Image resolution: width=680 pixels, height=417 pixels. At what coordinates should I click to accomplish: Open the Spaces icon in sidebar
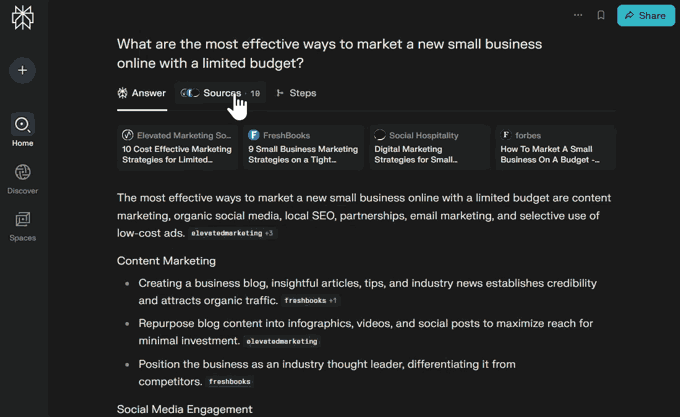[22, 220]
